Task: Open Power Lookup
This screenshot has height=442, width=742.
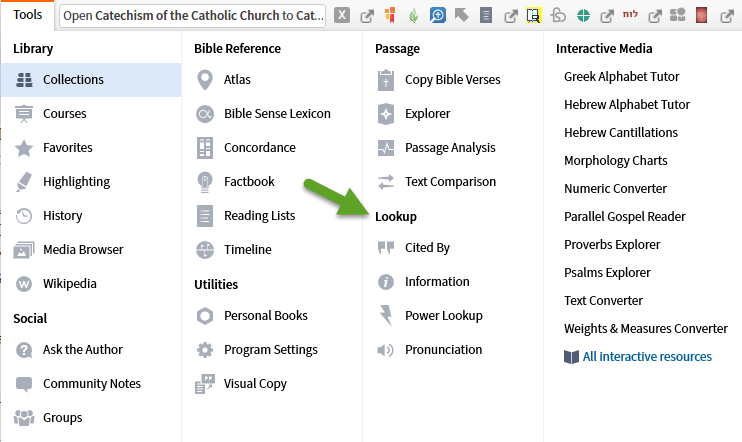Action: [443, 316]
